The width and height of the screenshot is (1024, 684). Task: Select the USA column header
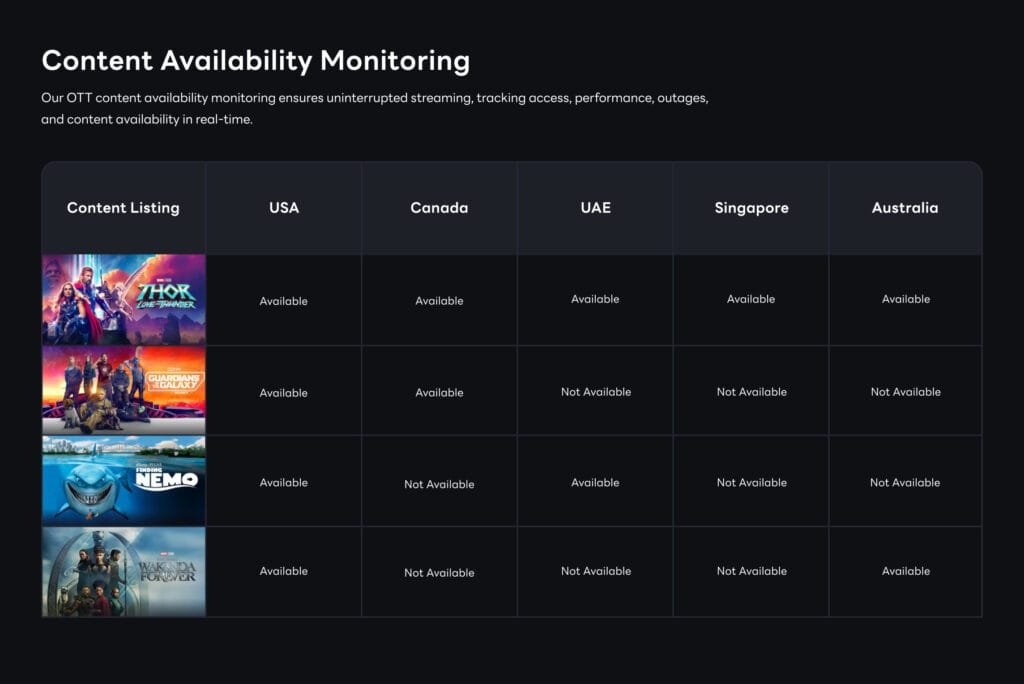tap(284, 208)
